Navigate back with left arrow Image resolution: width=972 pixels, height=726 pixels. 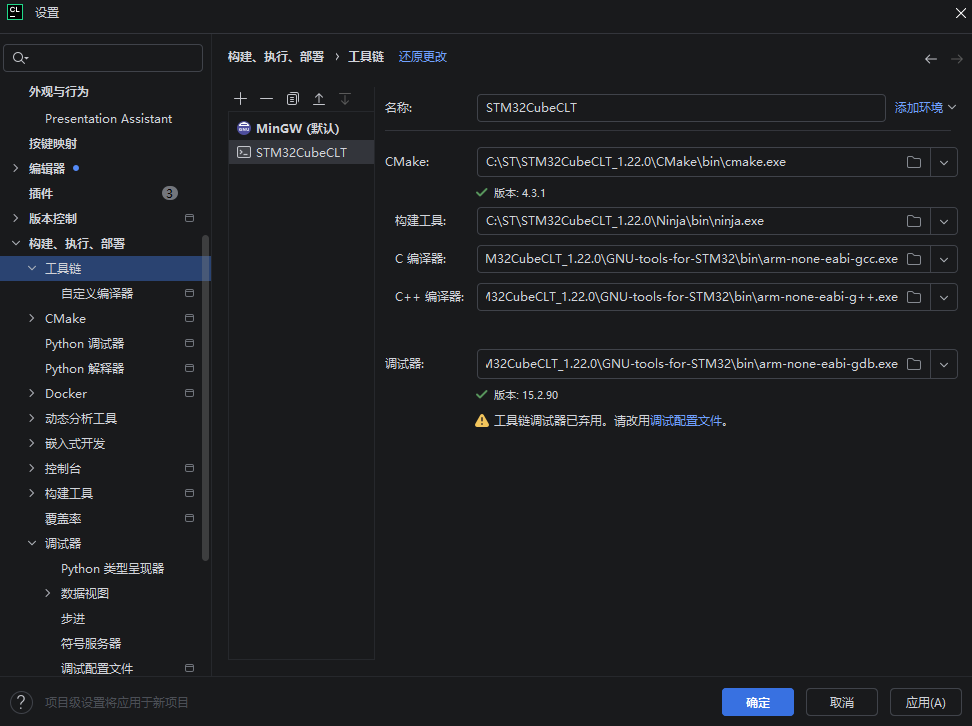(930, 59)
